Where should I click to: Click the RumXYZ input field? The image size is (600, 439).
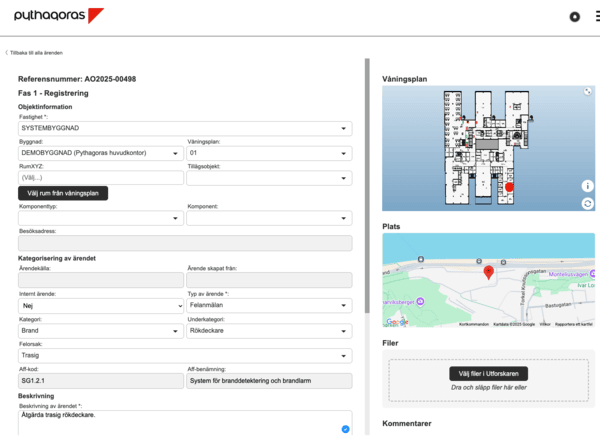tap(101, 178)
